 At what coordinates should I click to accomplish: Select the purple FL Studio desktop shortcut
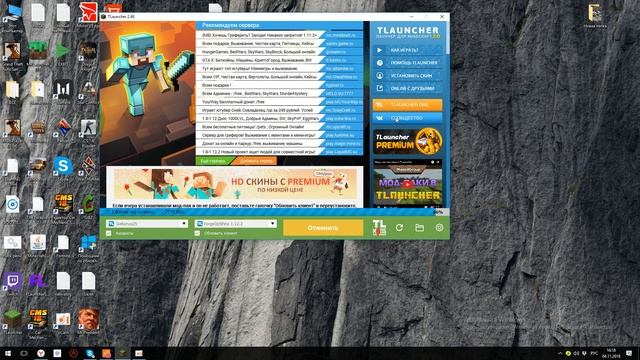coord(38,281)
